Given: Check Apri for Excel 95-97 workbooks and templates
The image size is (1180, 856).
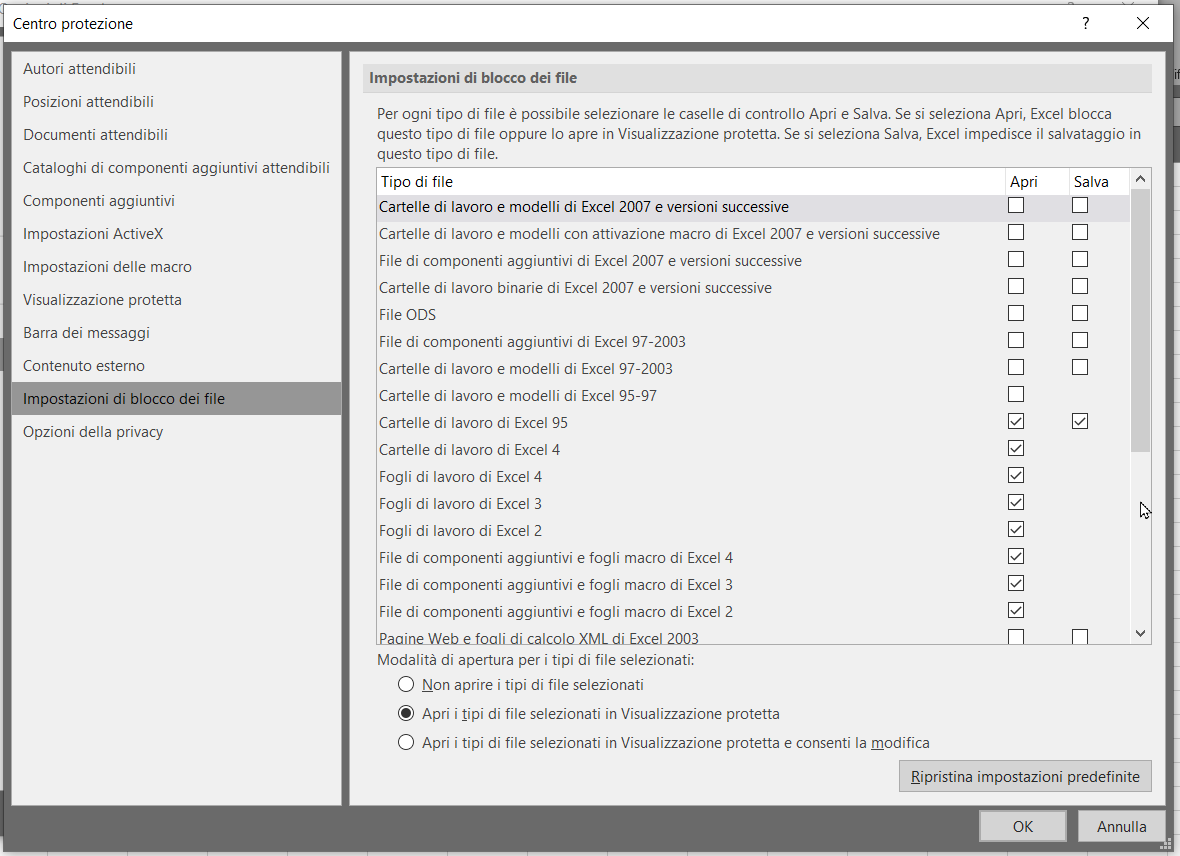Looking at the screenshot, I should (1016, 394).
